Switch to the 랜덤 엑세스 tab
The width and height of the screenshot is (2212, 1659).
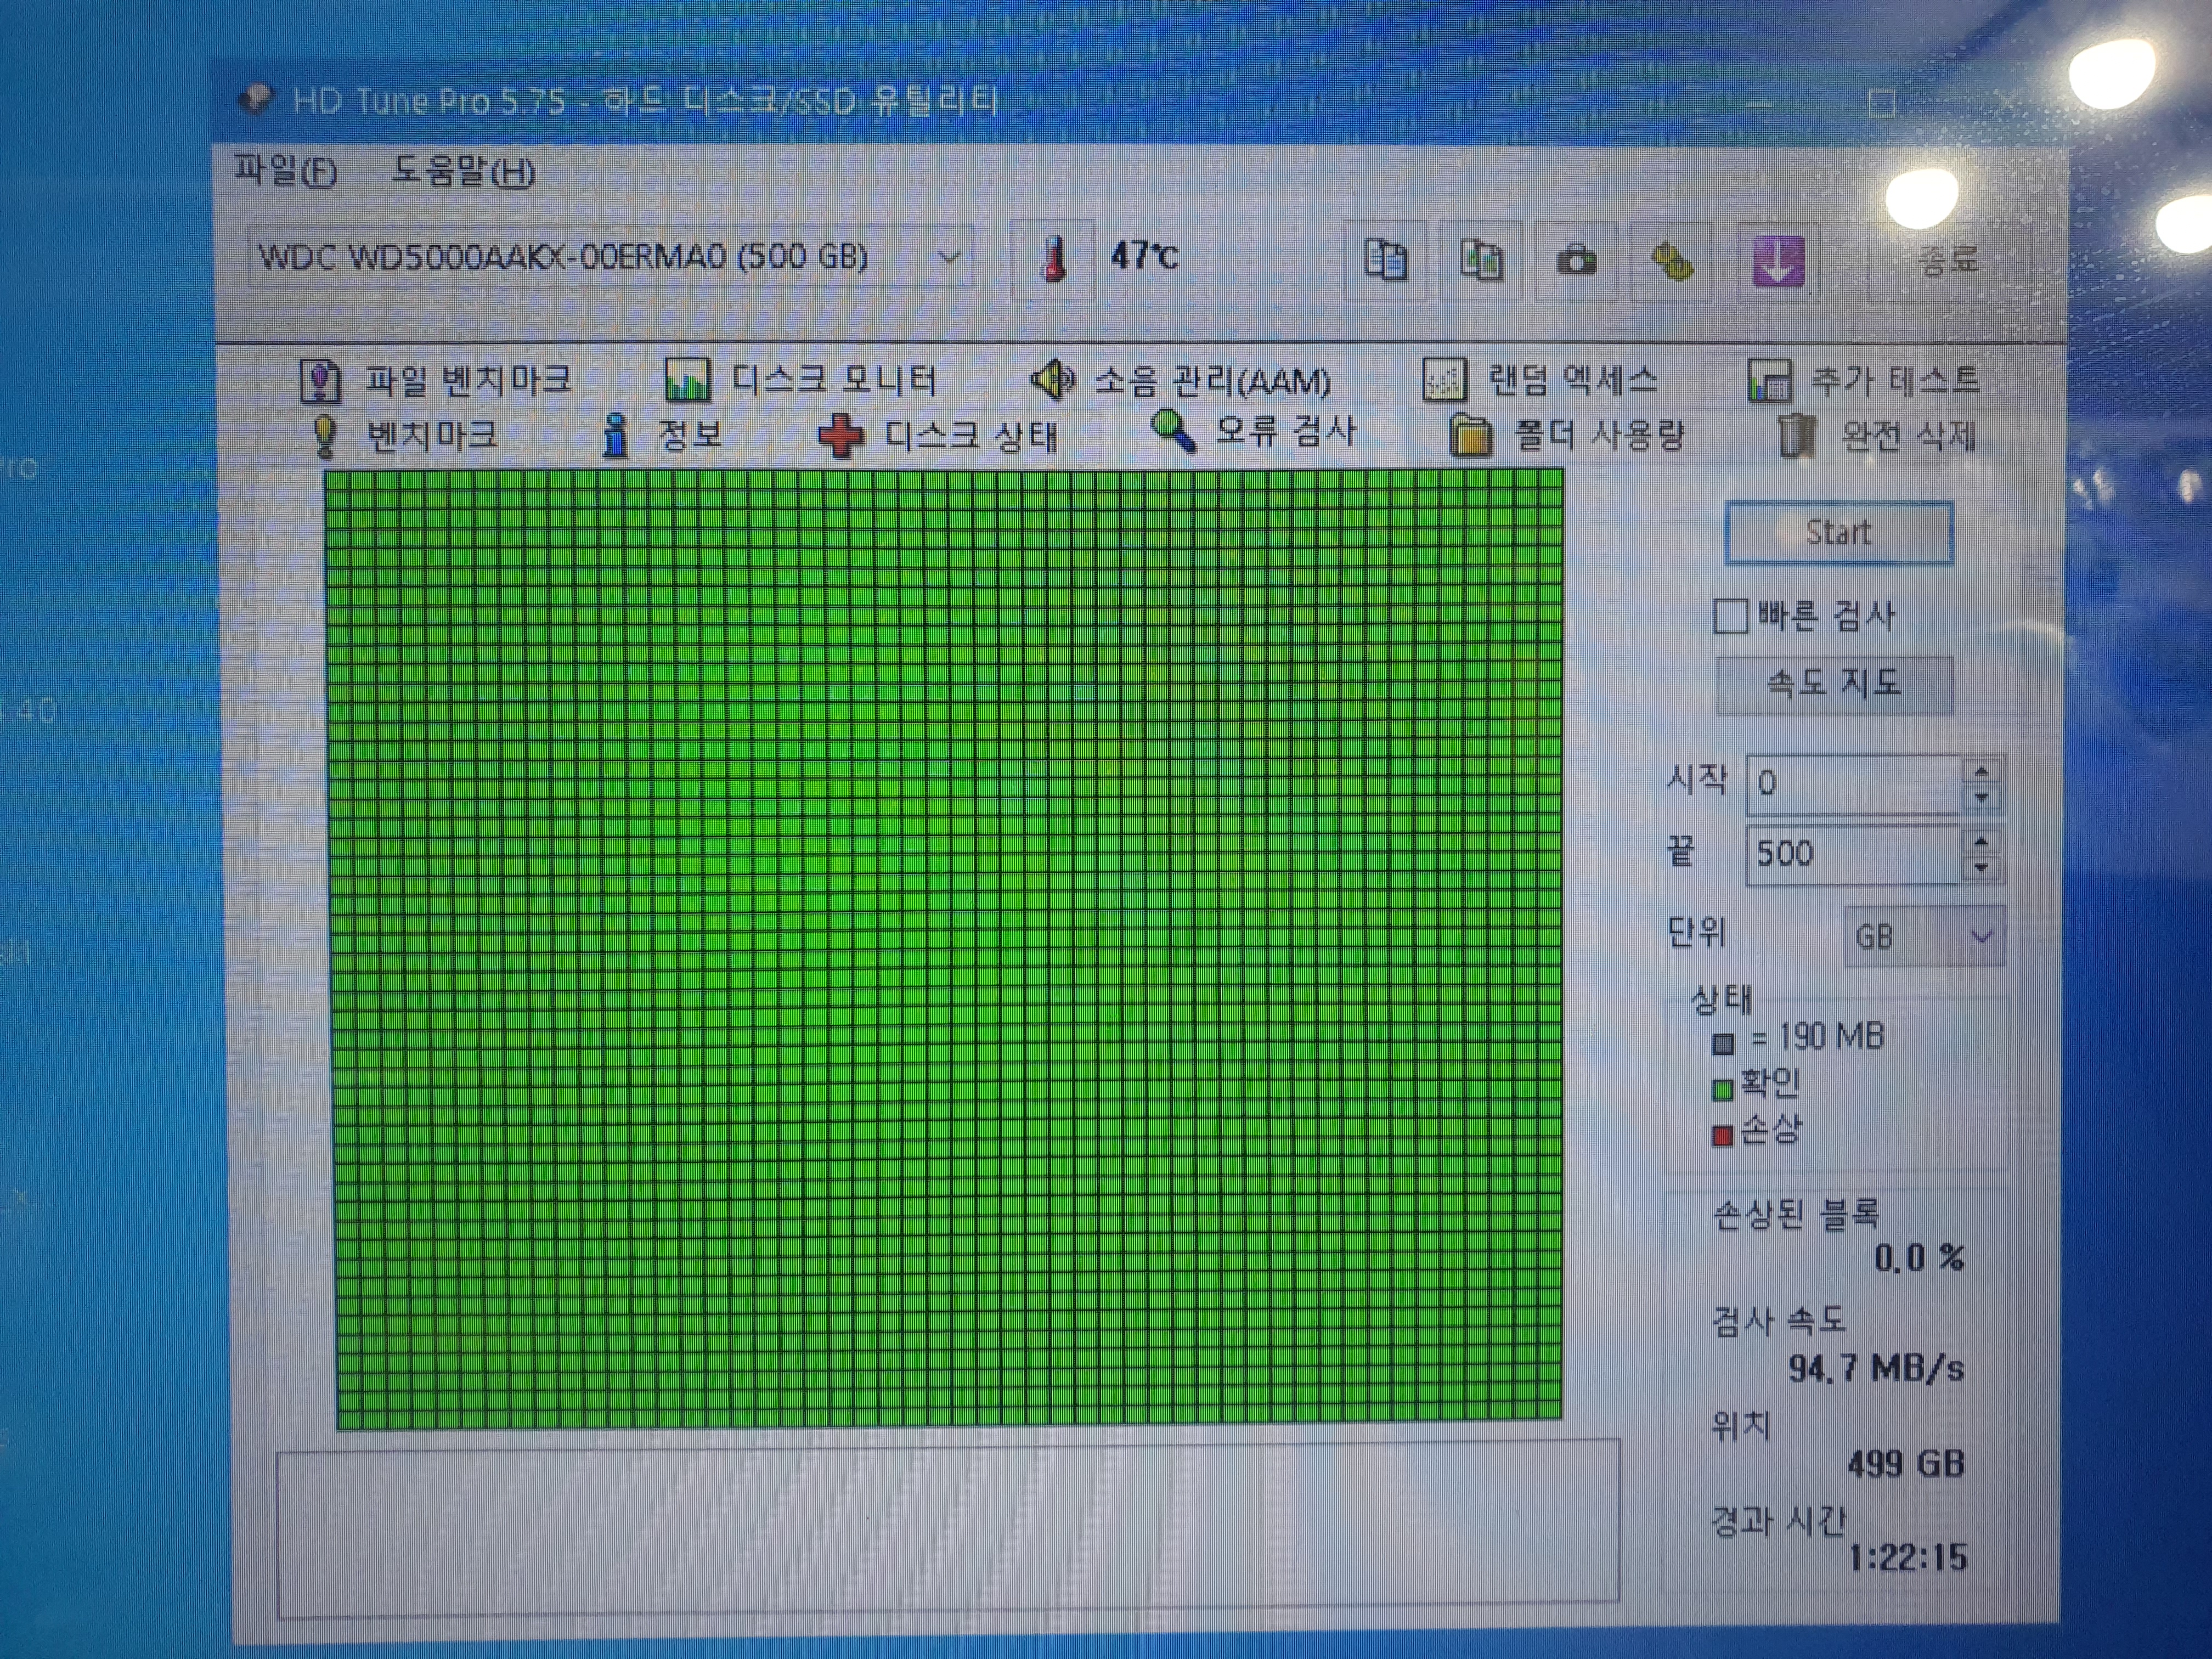(1540, 380)
